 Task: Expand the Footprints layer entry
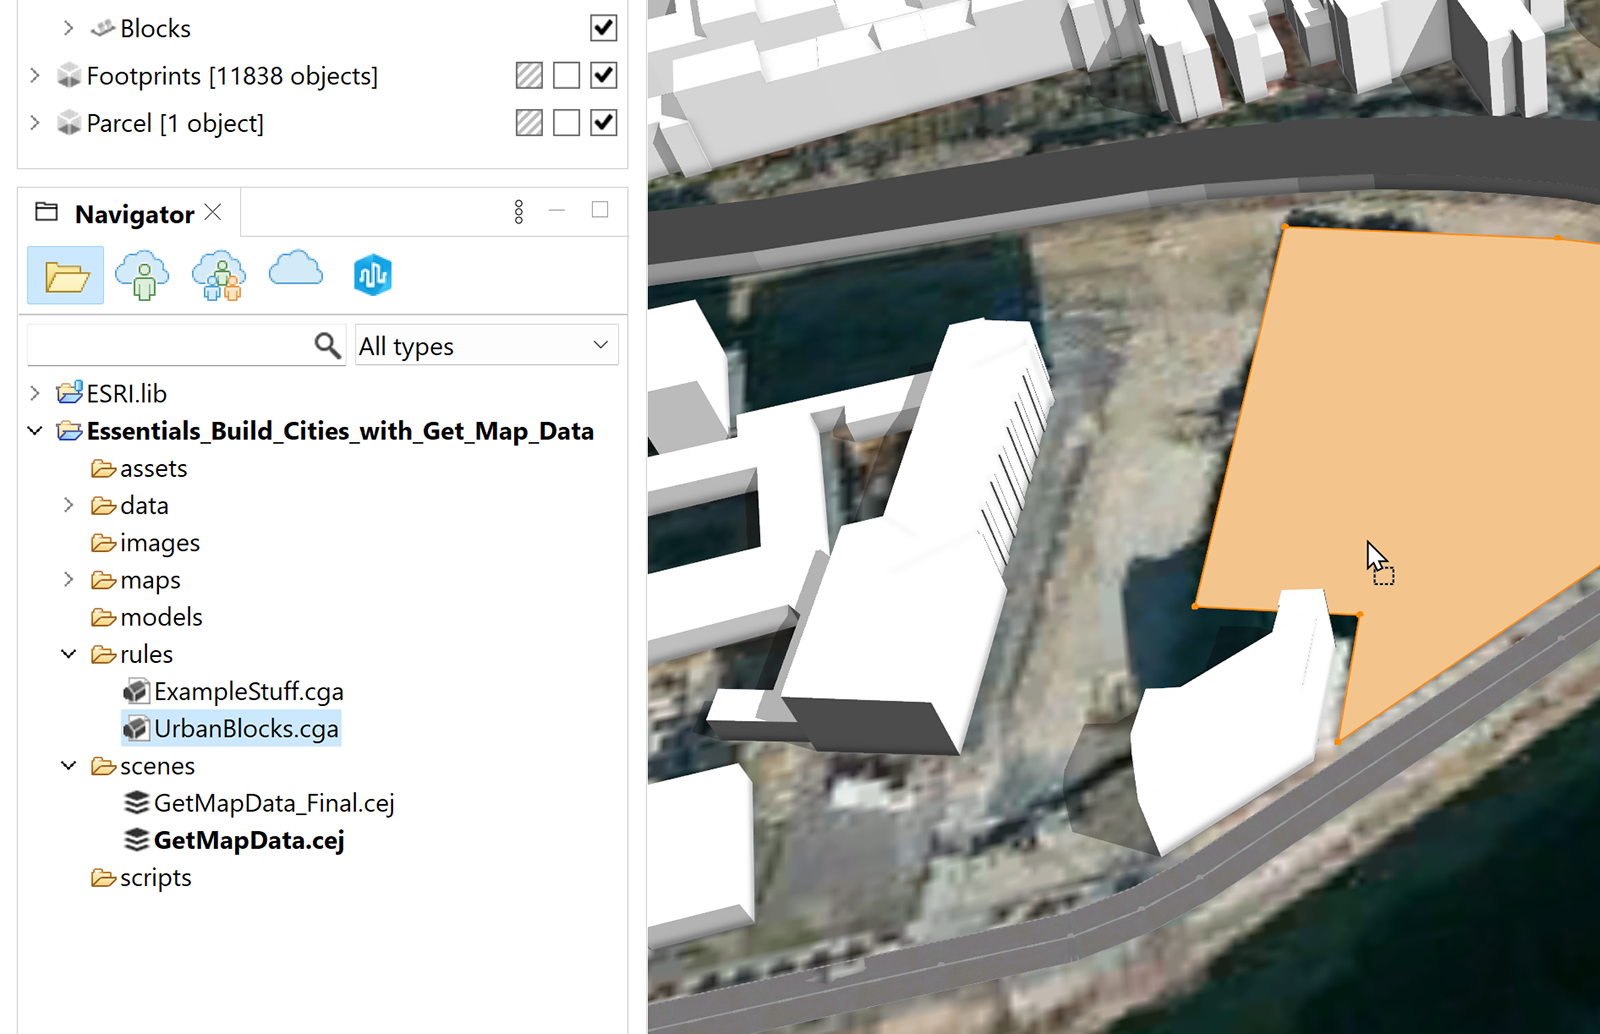(x=35, y=75)
